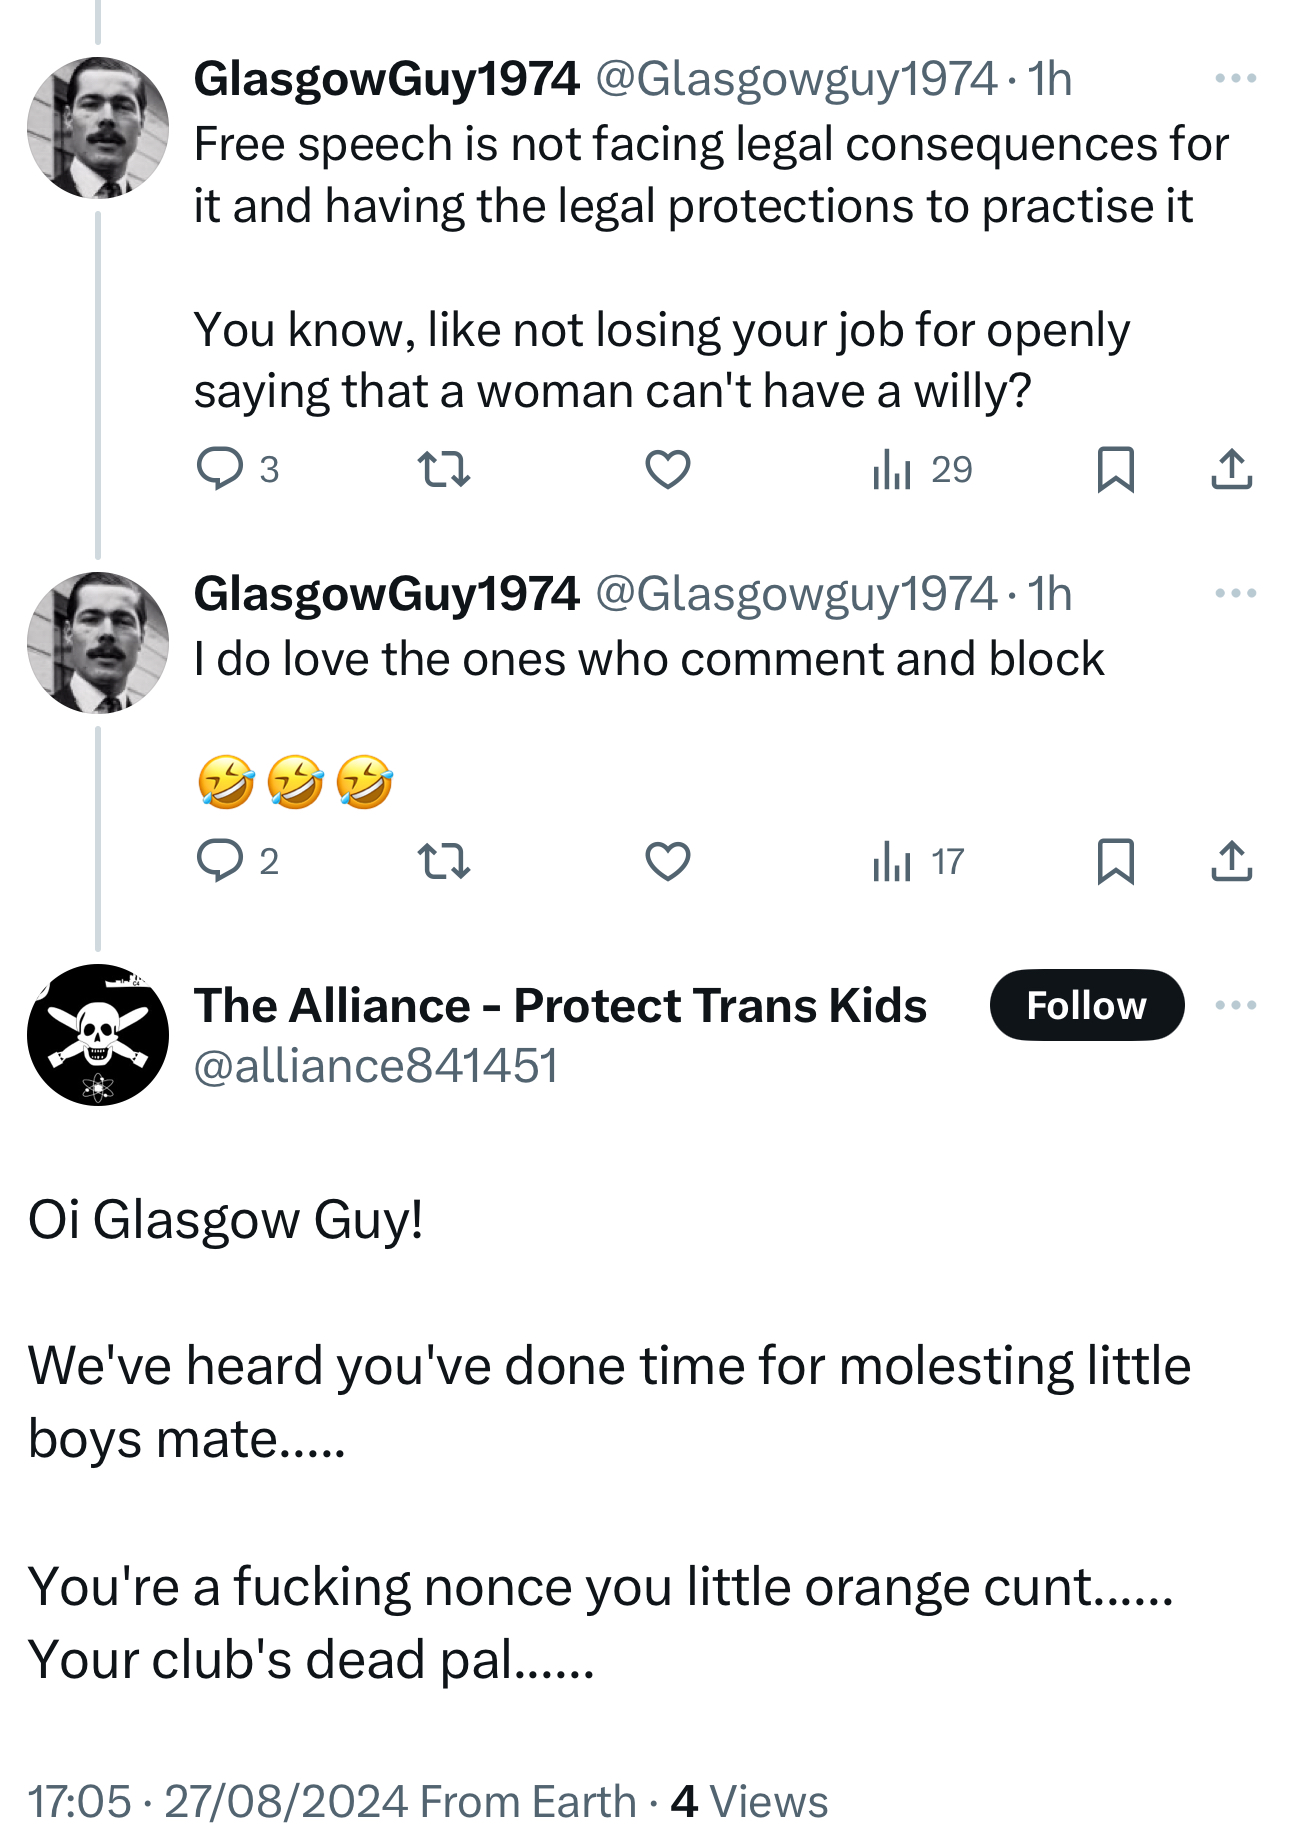Follow The Alliance account

[1086, 1005]
